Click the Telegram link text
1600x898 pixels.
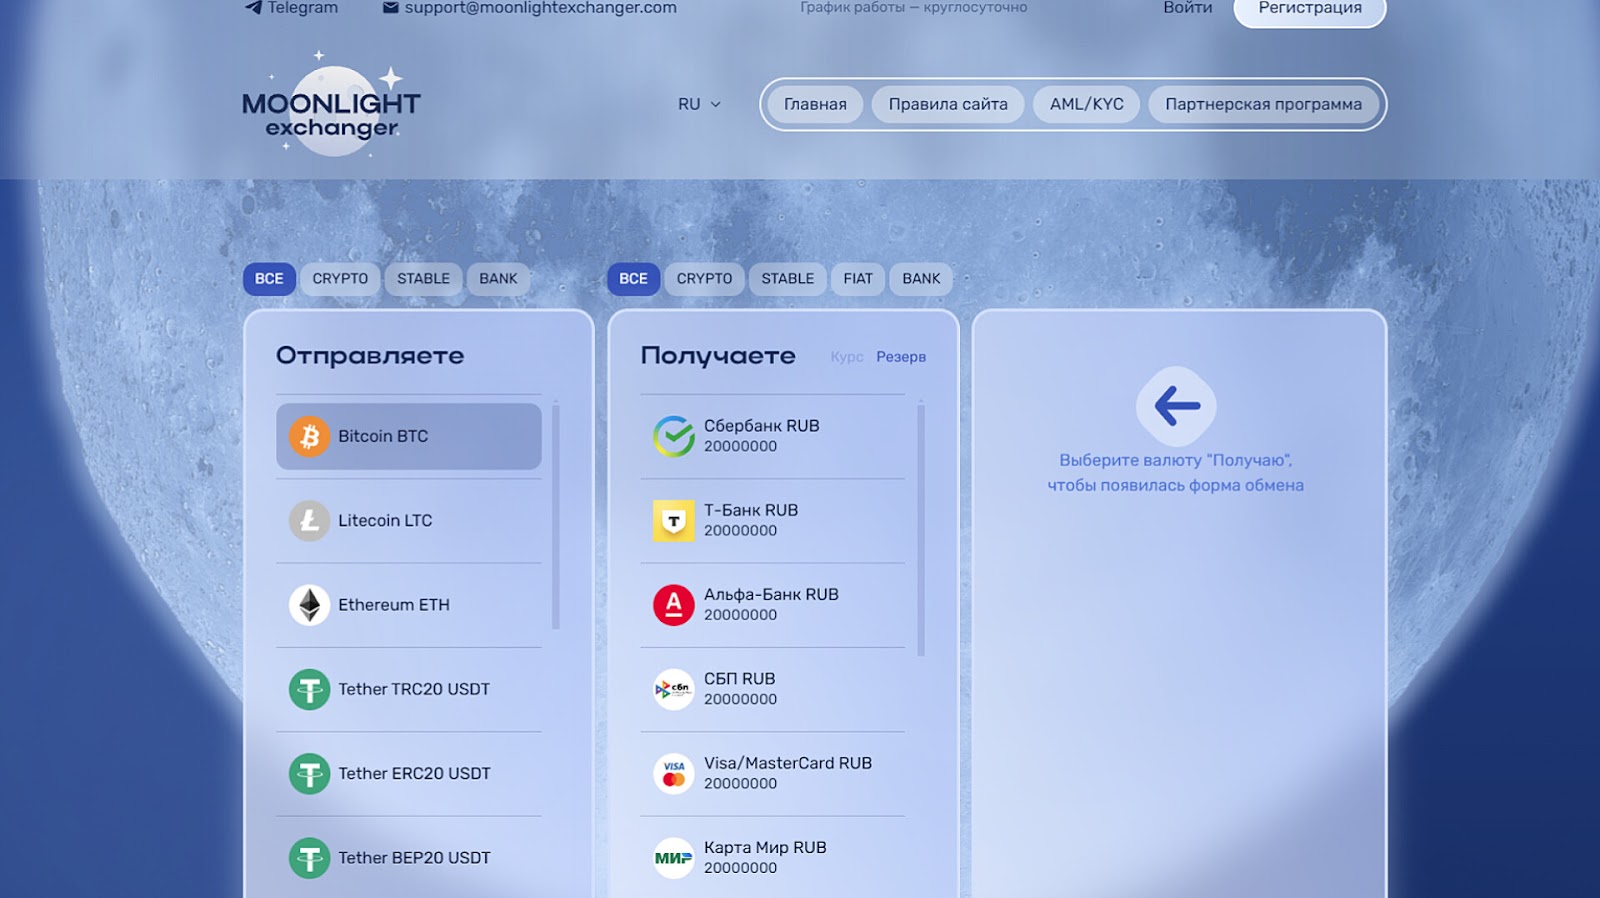303,8
